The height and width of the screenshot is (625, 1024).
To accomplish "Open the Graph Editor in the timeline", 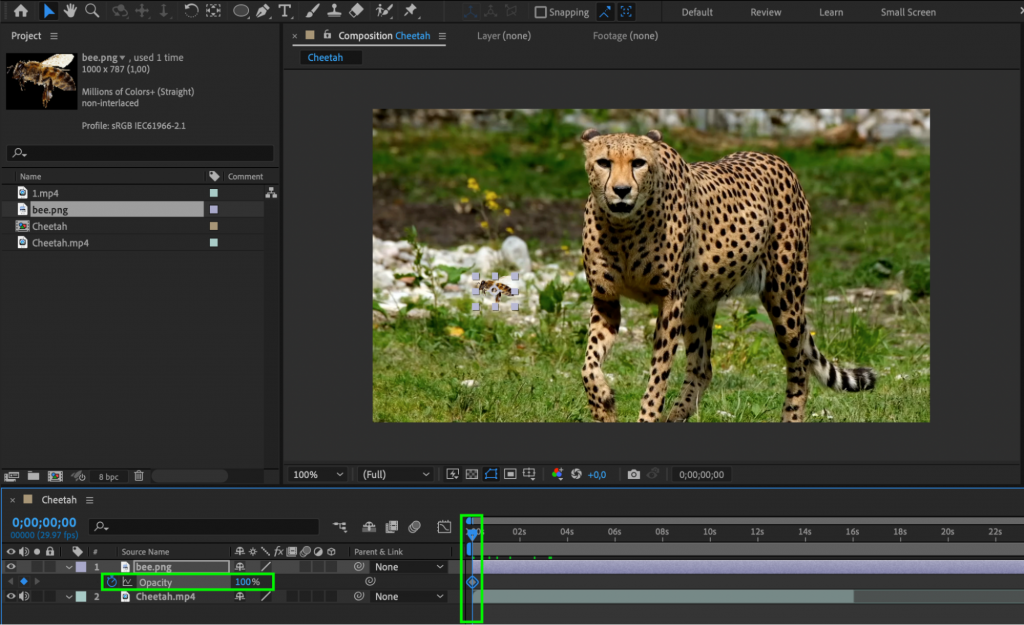I will pyautogui.click(x=445, y=527).
